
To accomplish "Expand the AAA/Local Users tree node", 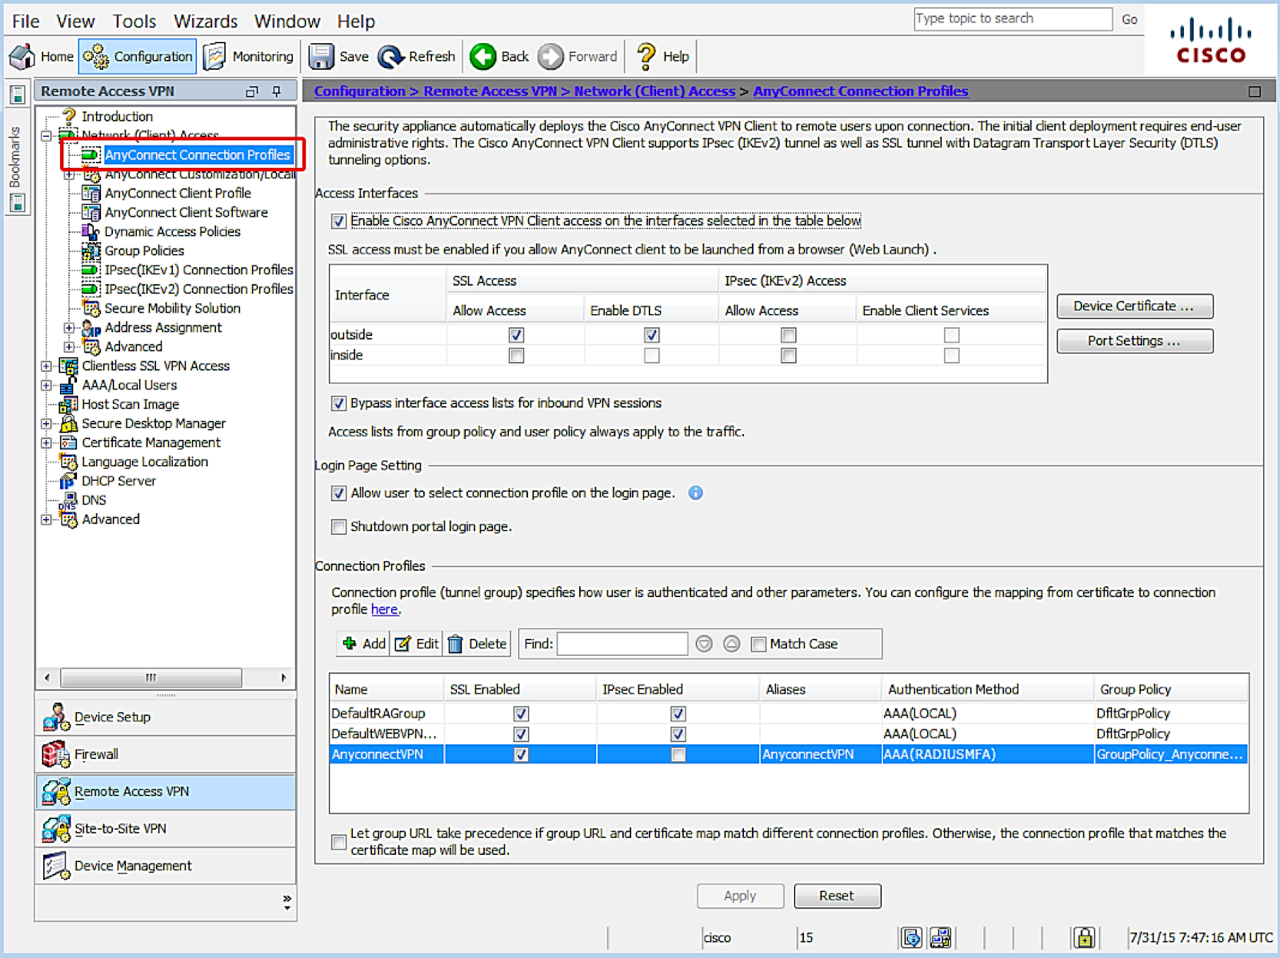I will tap(46, 385).
